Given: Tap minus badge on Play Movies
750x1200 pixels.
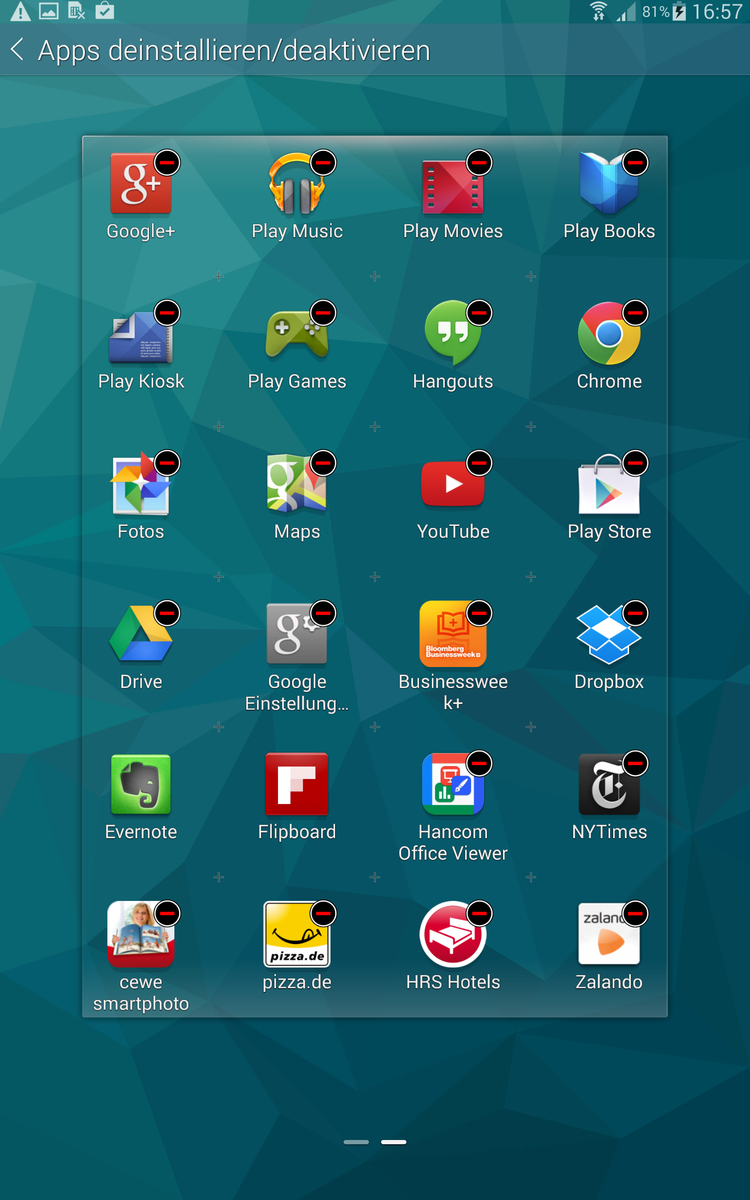Looking at the screenshot, I should coord(479,162).
